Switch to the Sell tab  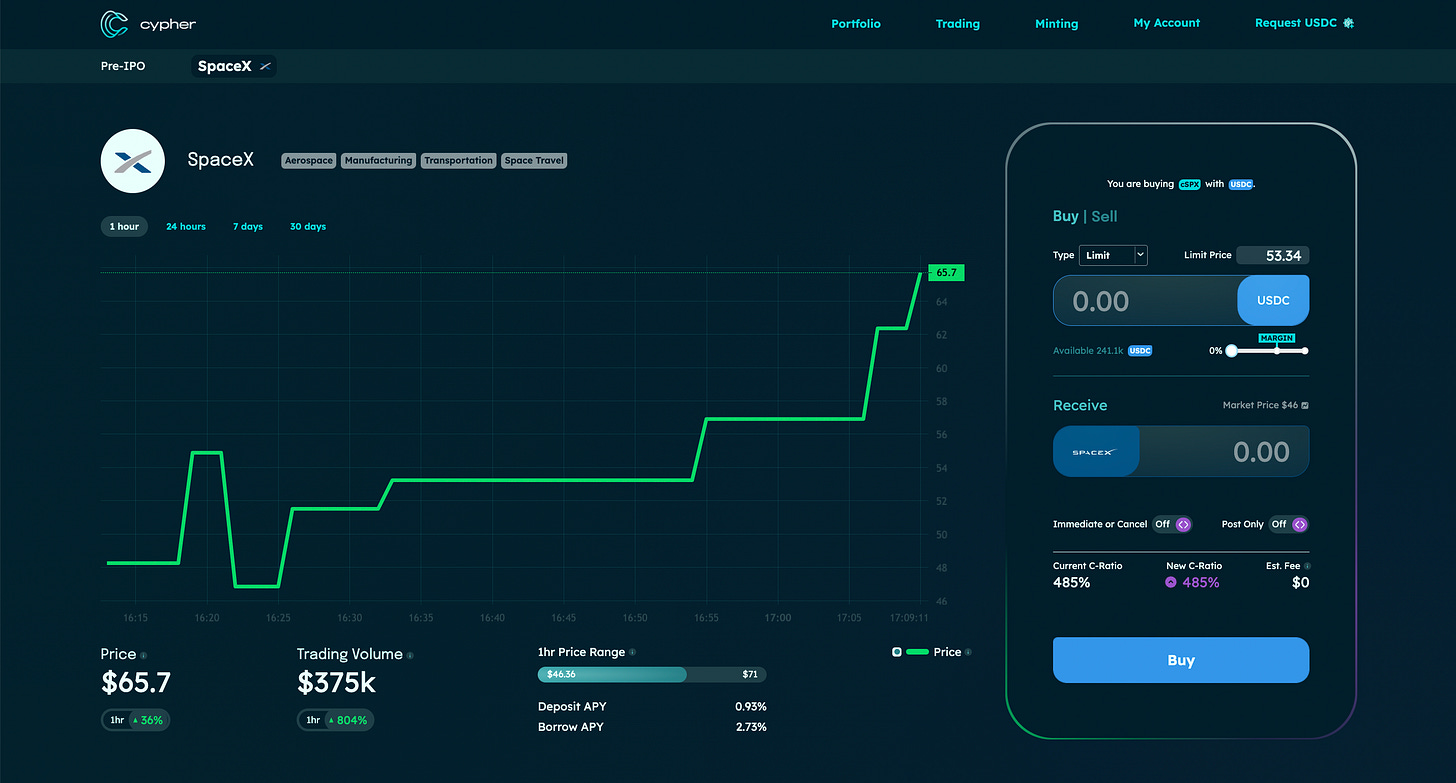[1104, 216]
